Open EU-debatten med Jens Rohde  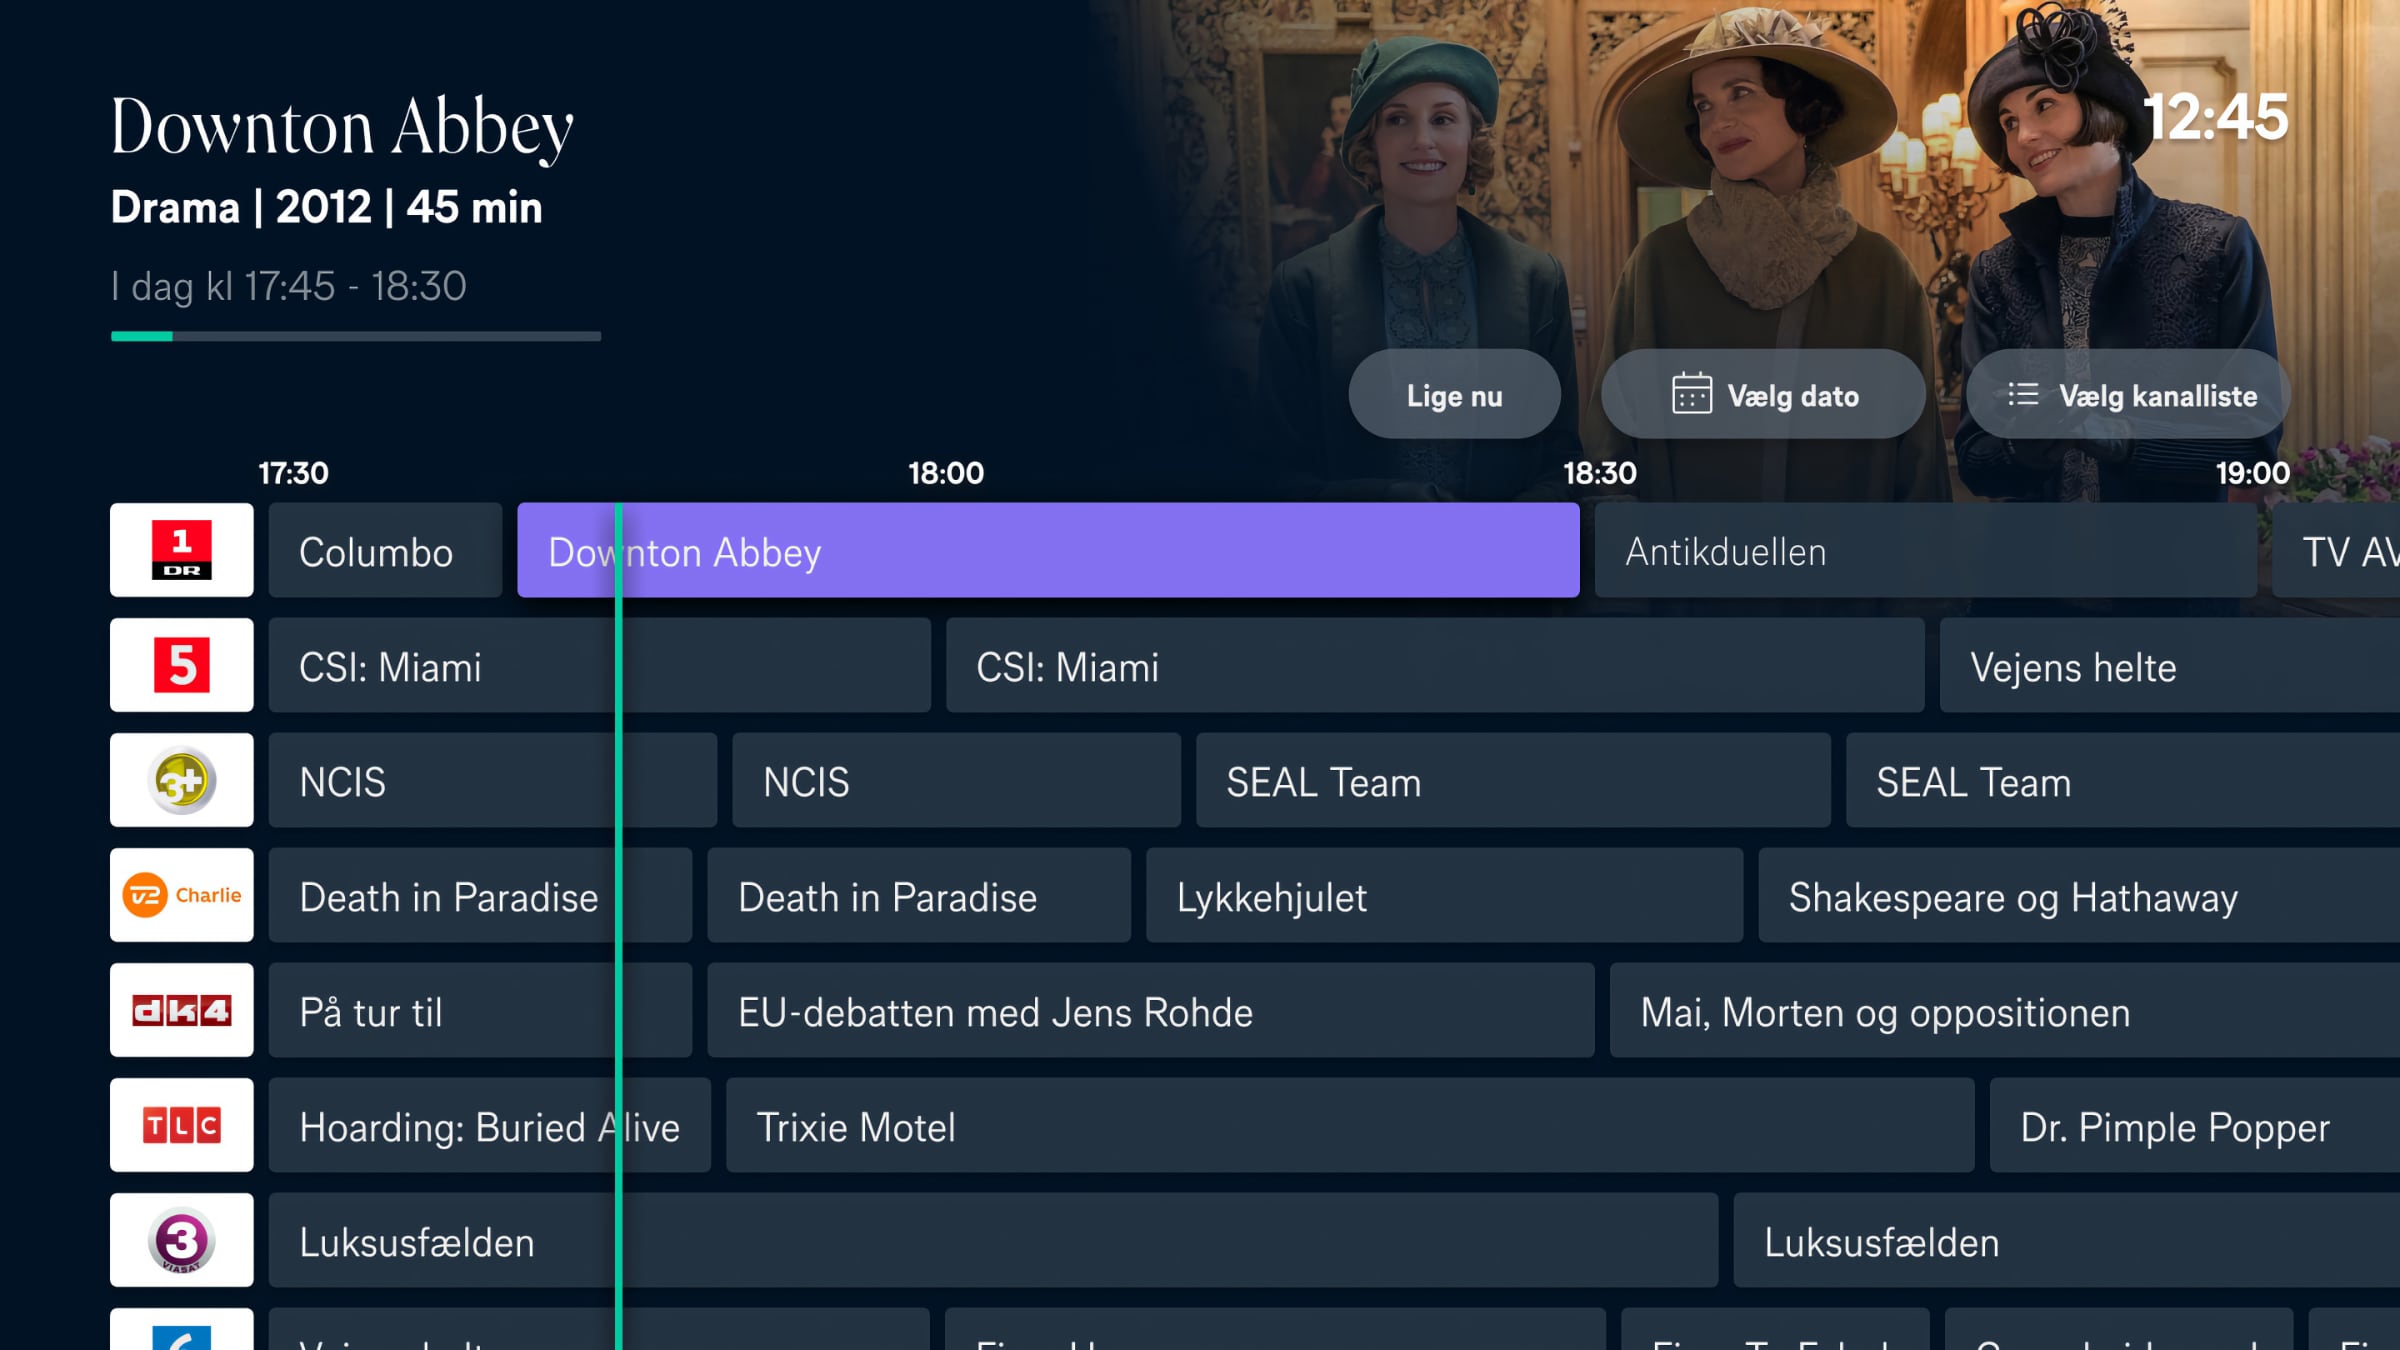[1150, 1010]
